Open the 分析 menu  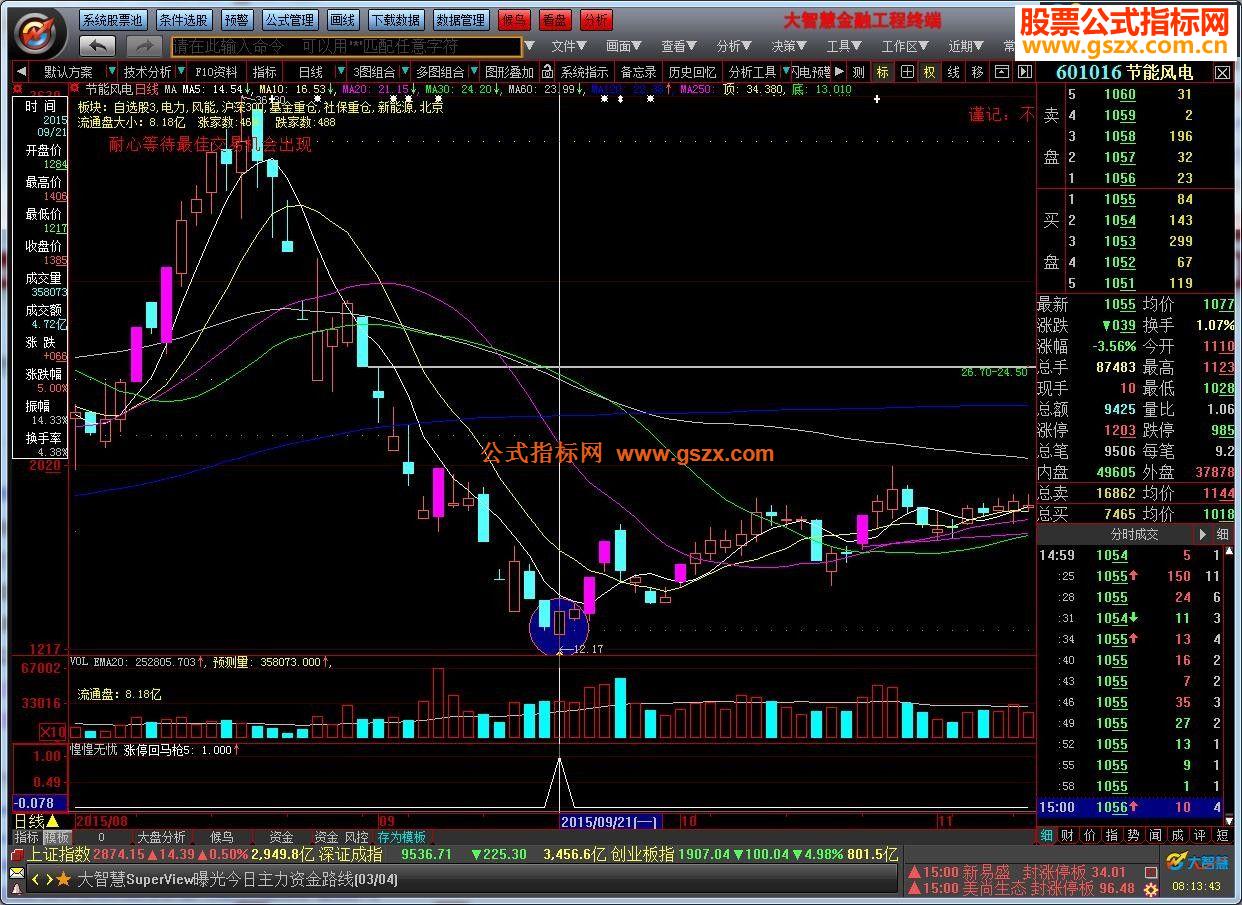(x=734, y=46)
